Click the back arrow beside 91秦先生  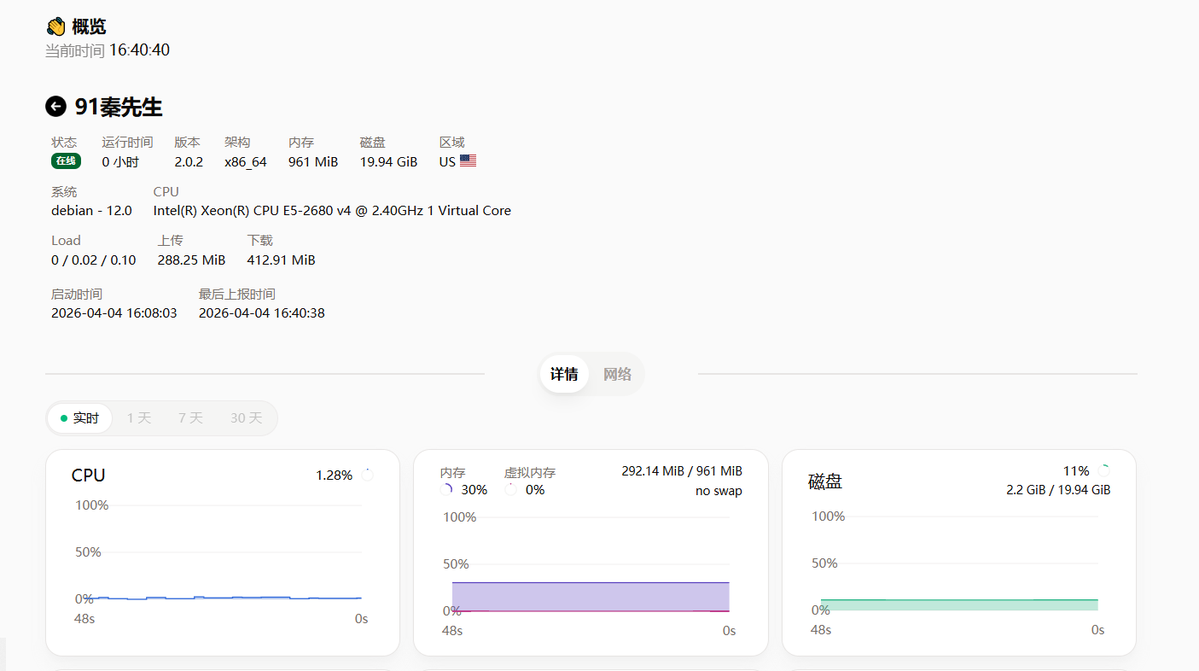pos(55,106)
